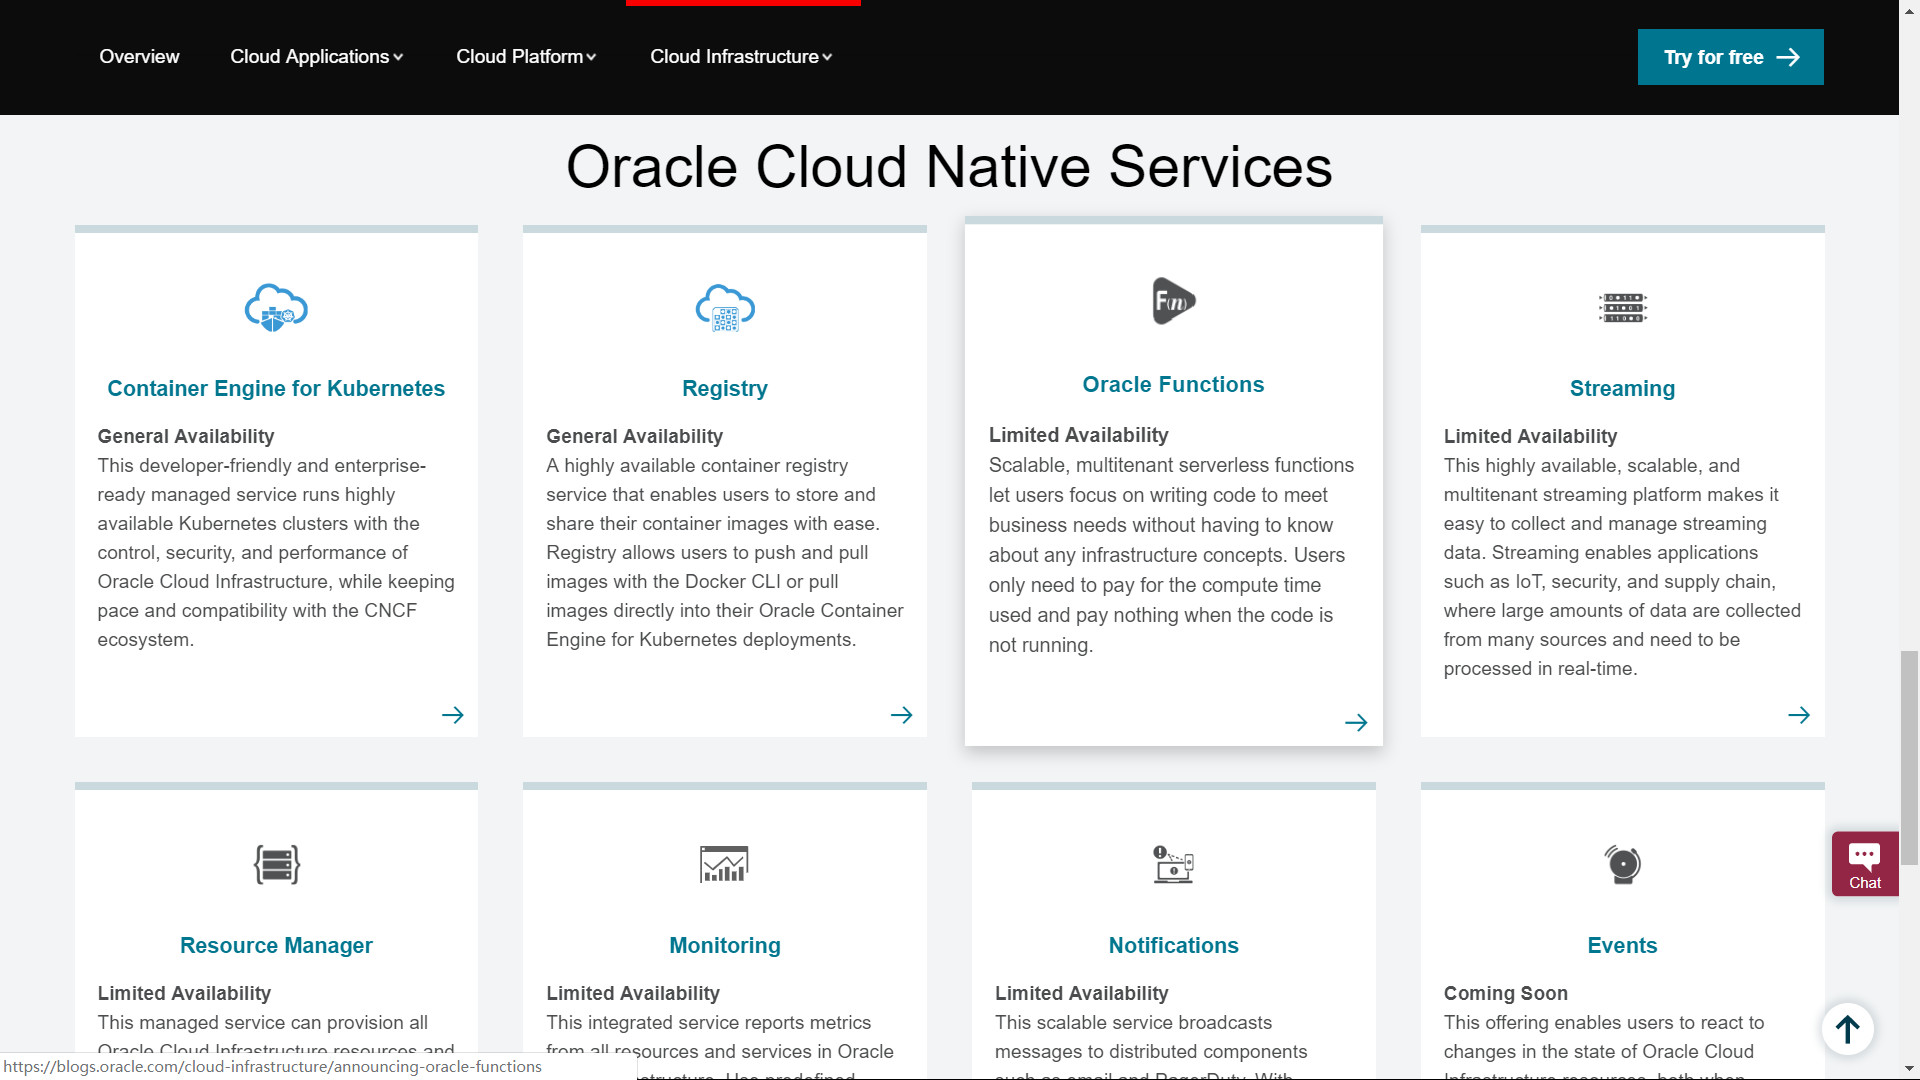
Task: Click the Registry cloud icon
Action: 725,307
